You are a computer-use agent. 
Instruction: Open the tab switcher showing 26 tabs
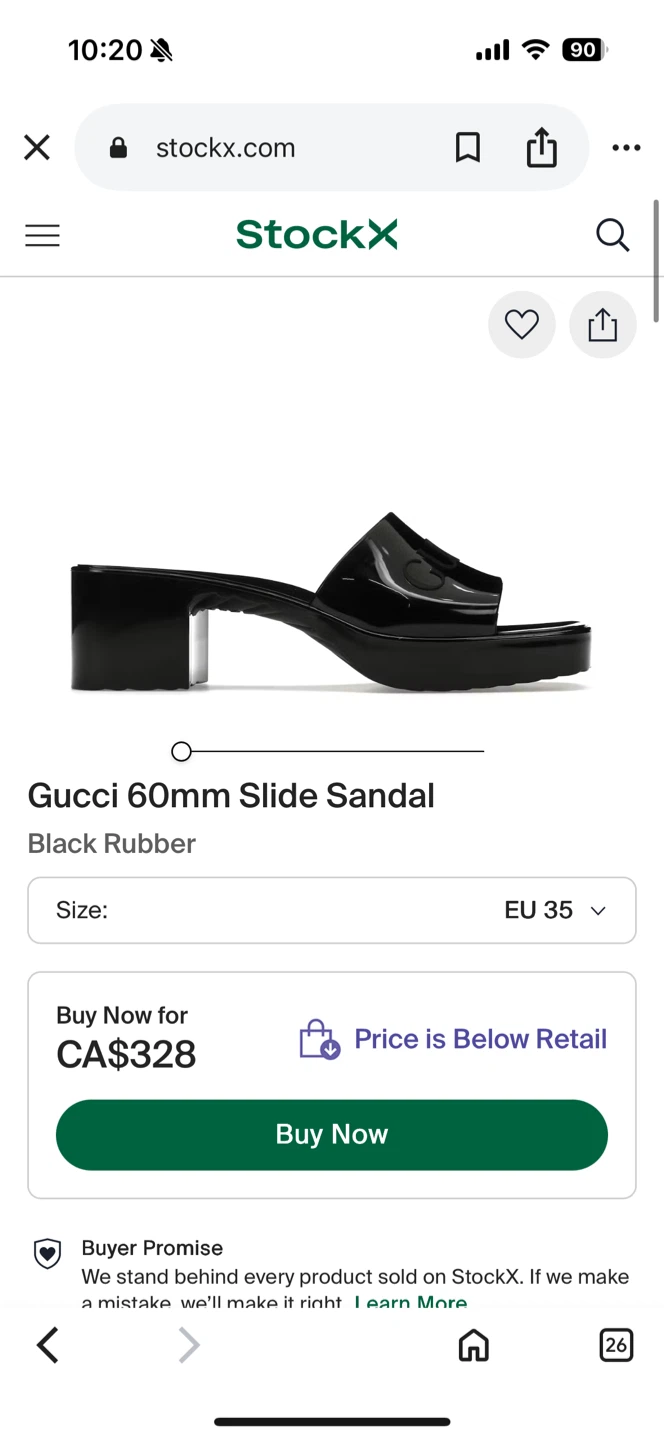(616, 1345)
